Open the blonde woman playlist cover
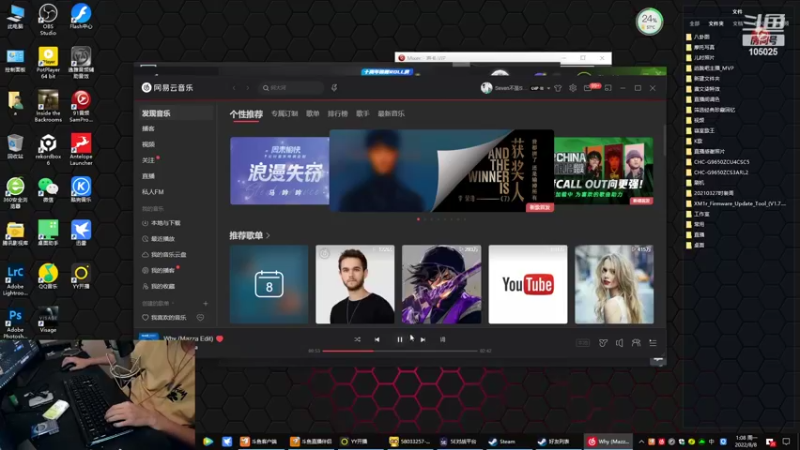 [614, 284]
